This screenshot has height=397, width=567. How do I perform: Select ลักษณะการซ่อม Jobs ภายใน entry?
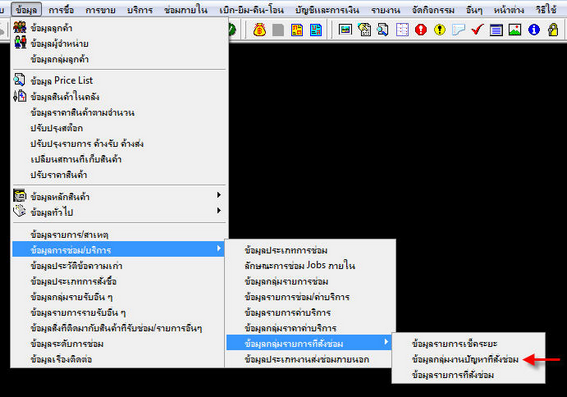pos(310,265)
